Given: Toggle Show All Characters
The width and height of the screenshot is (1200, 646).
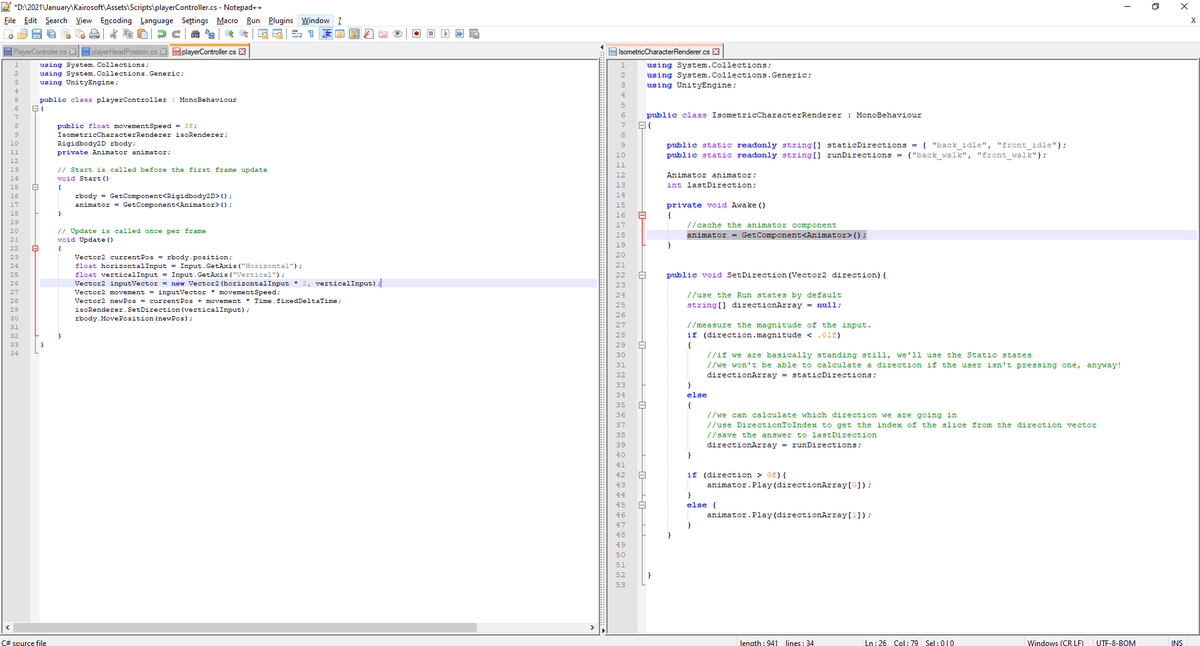Looking at the screenshot, I should click(x=310, y=33).
